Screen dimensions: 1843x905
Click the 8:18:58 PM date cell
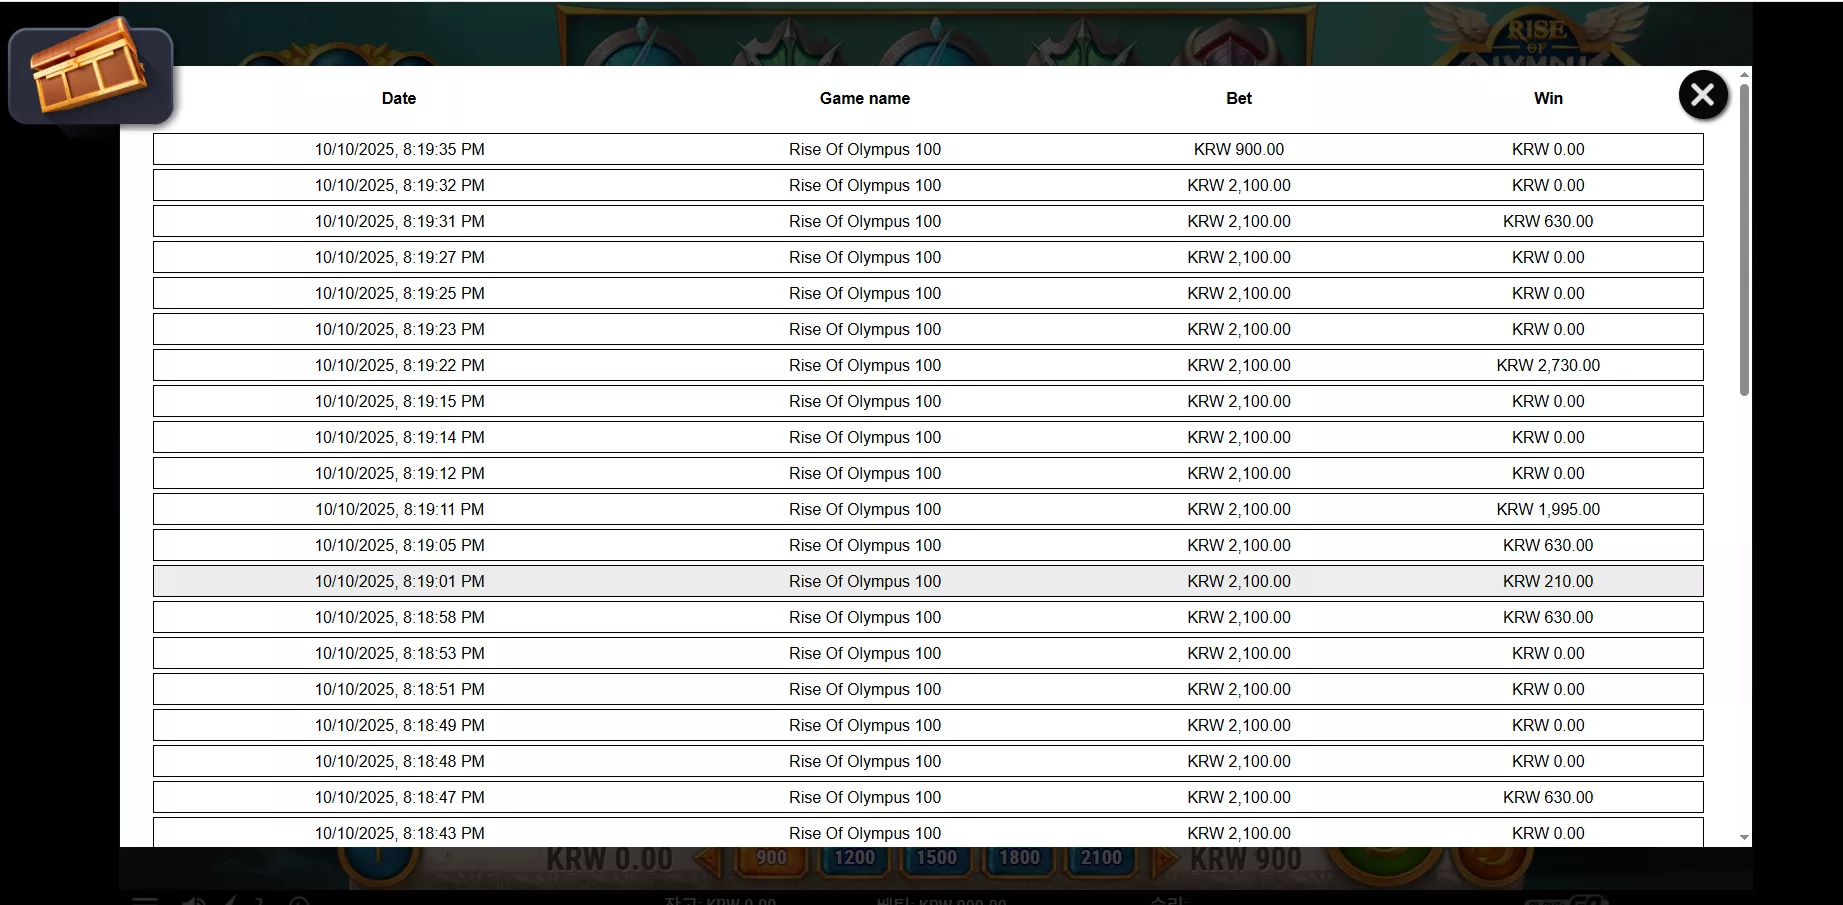400,617
